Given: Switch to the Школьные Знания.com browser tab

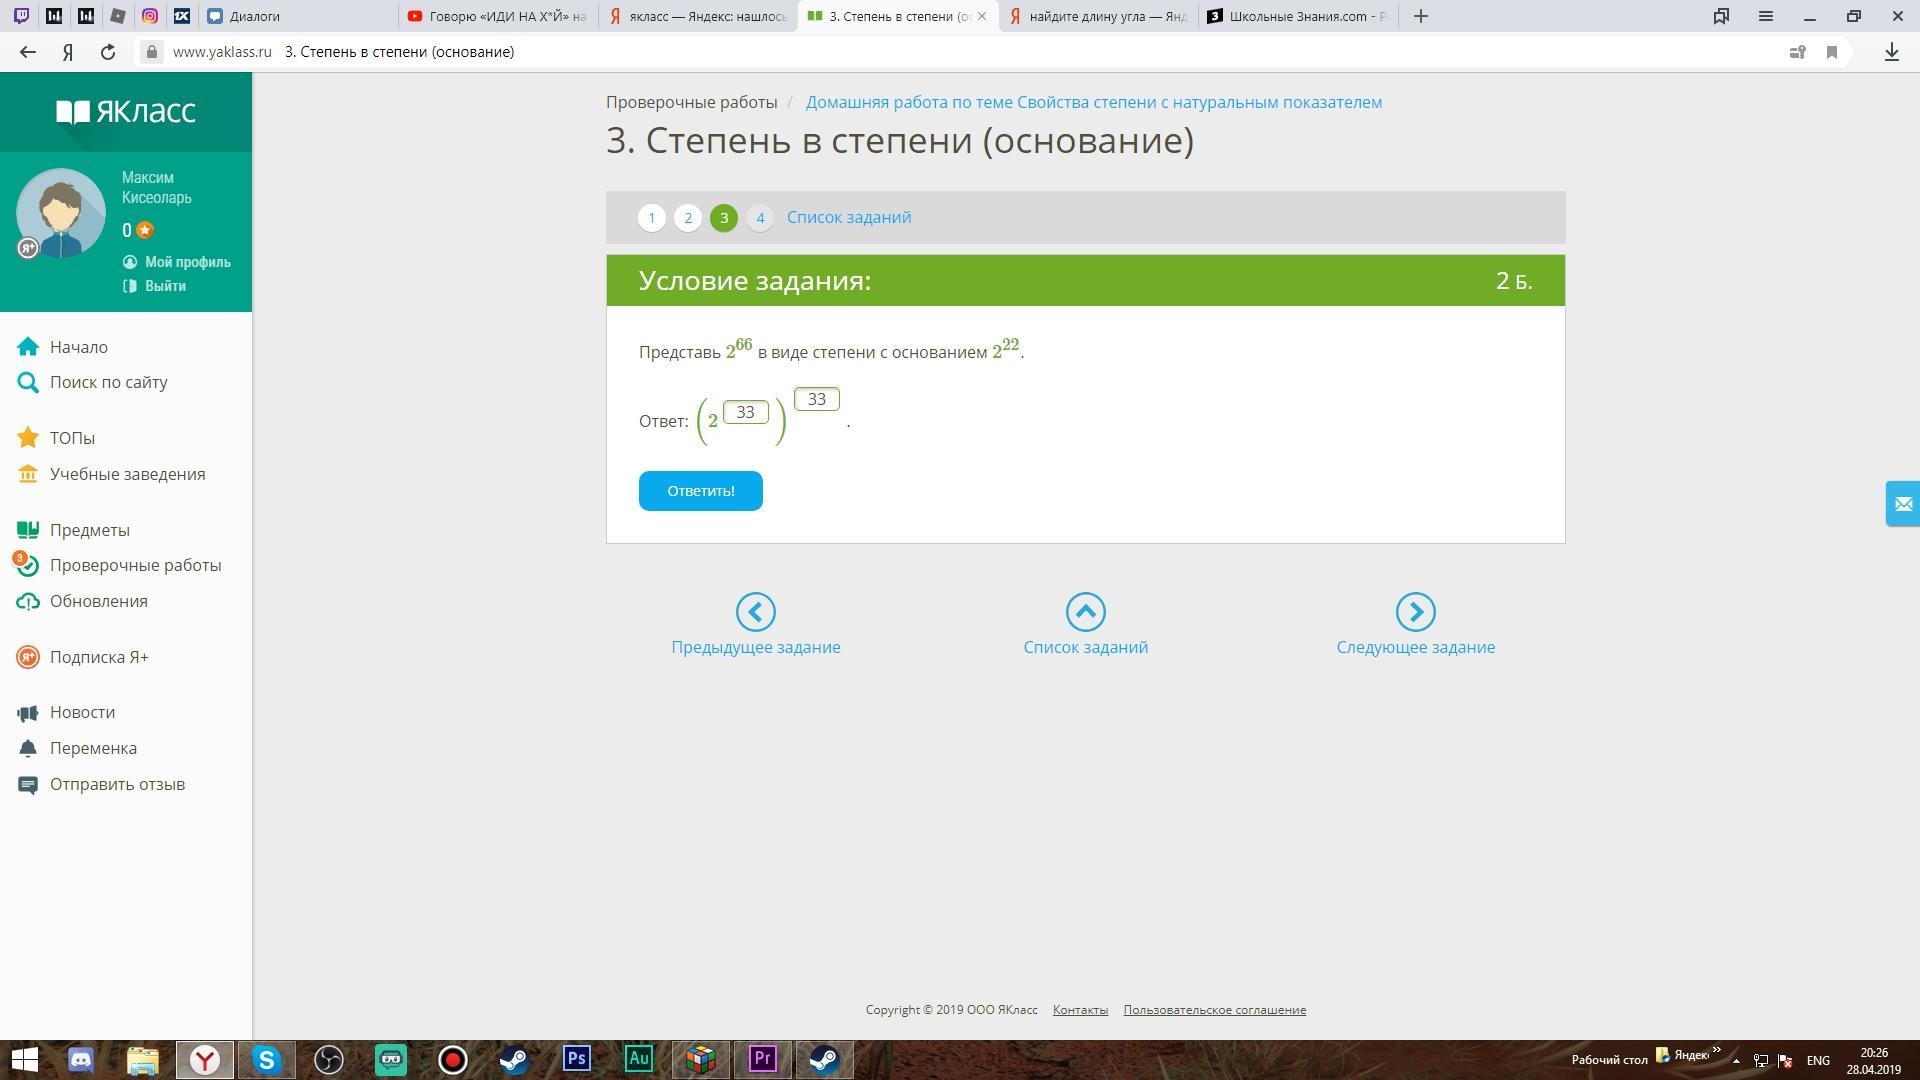Looking at the screenshot, I should (x=1297, y=16).
